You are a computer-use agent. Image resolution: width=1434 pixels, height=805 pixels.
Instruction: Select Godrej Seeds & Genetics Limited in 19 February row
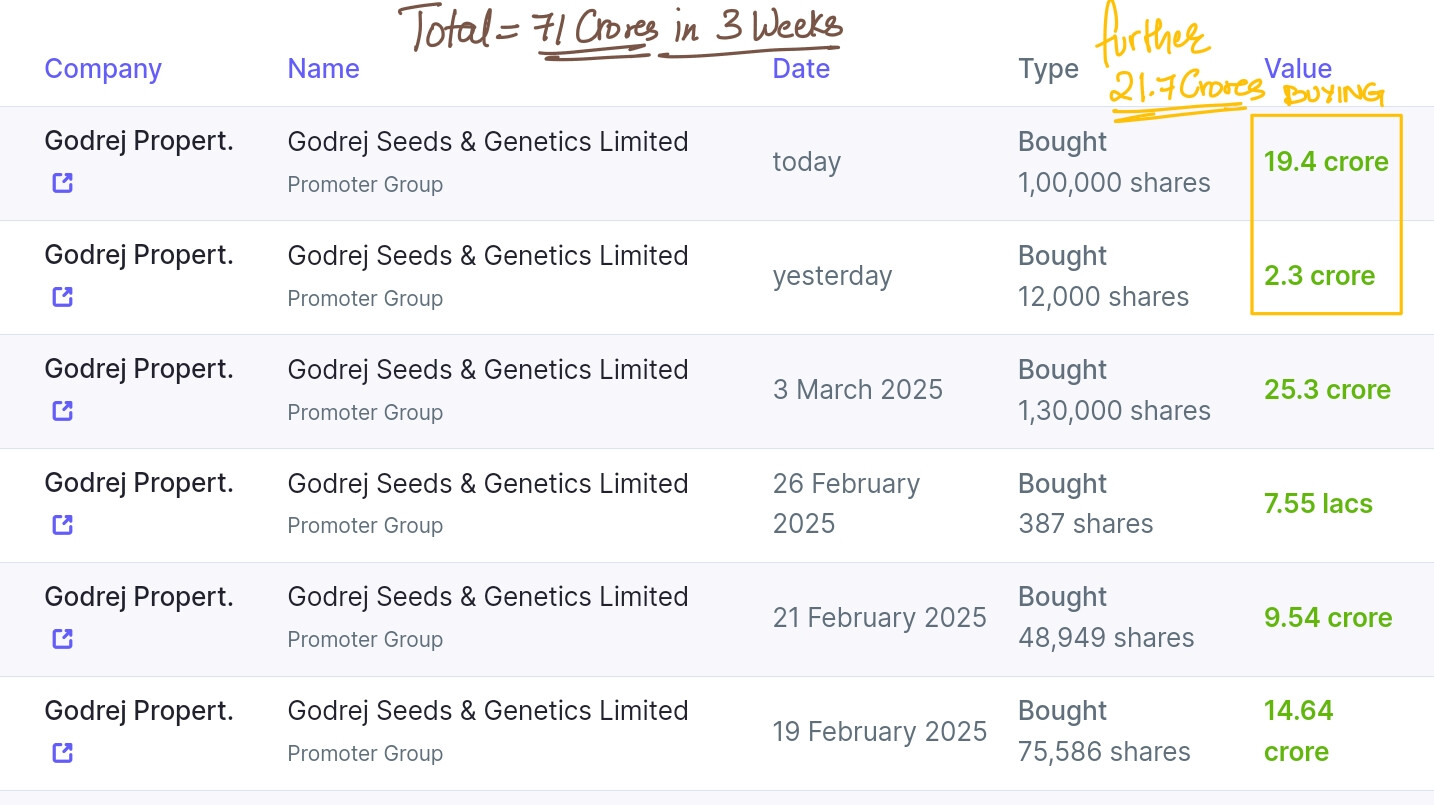(x=488, y=711)
